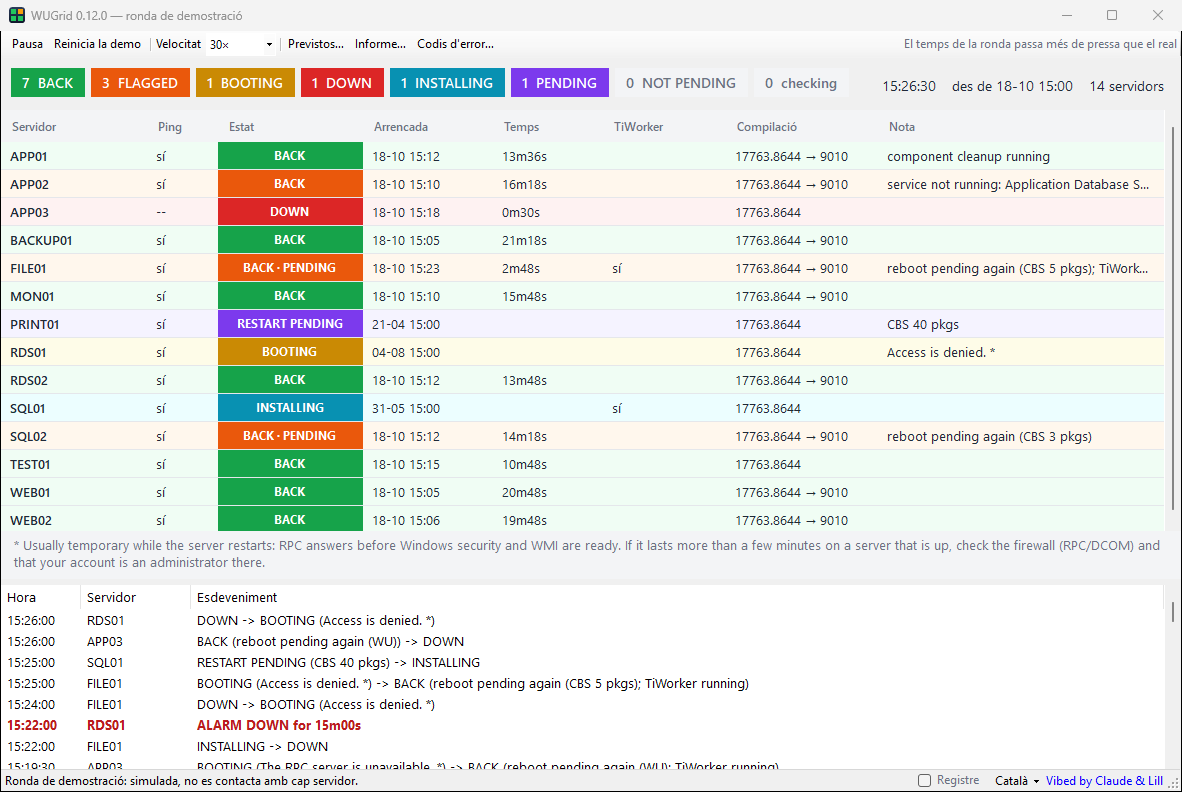1182x792 pixels.
Task: Filter by the red 1 DOWN badge
Action: coord(342,83)
